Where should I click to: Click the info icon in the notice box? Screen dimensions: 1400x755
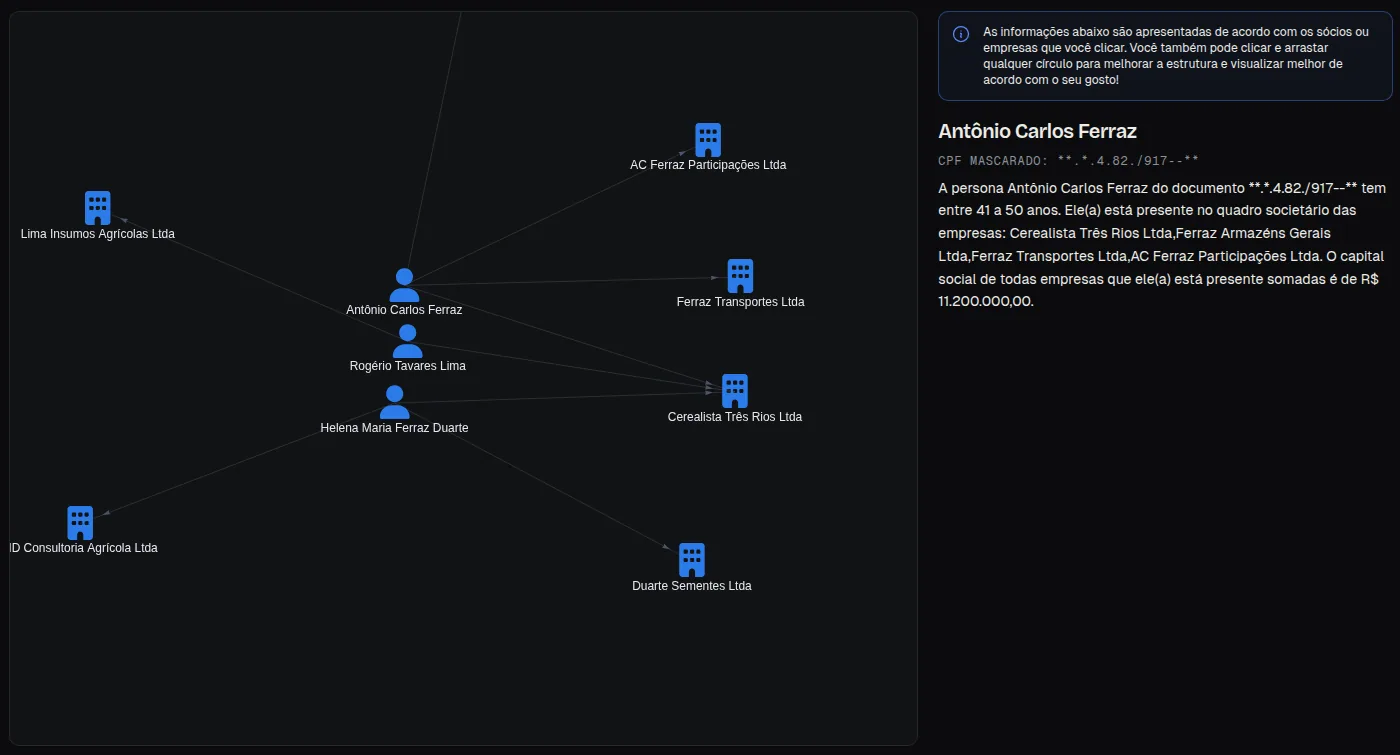point(961,34)
